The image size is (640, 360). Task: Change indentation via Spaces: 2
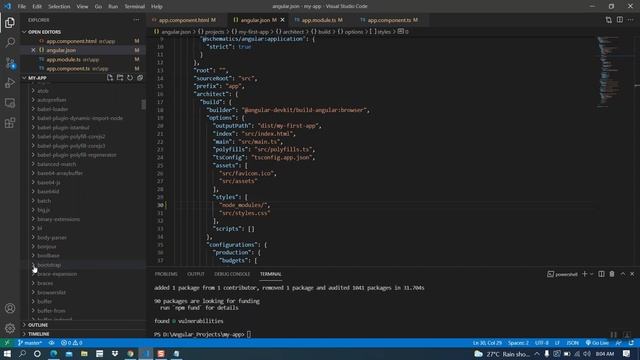point(518,343)
